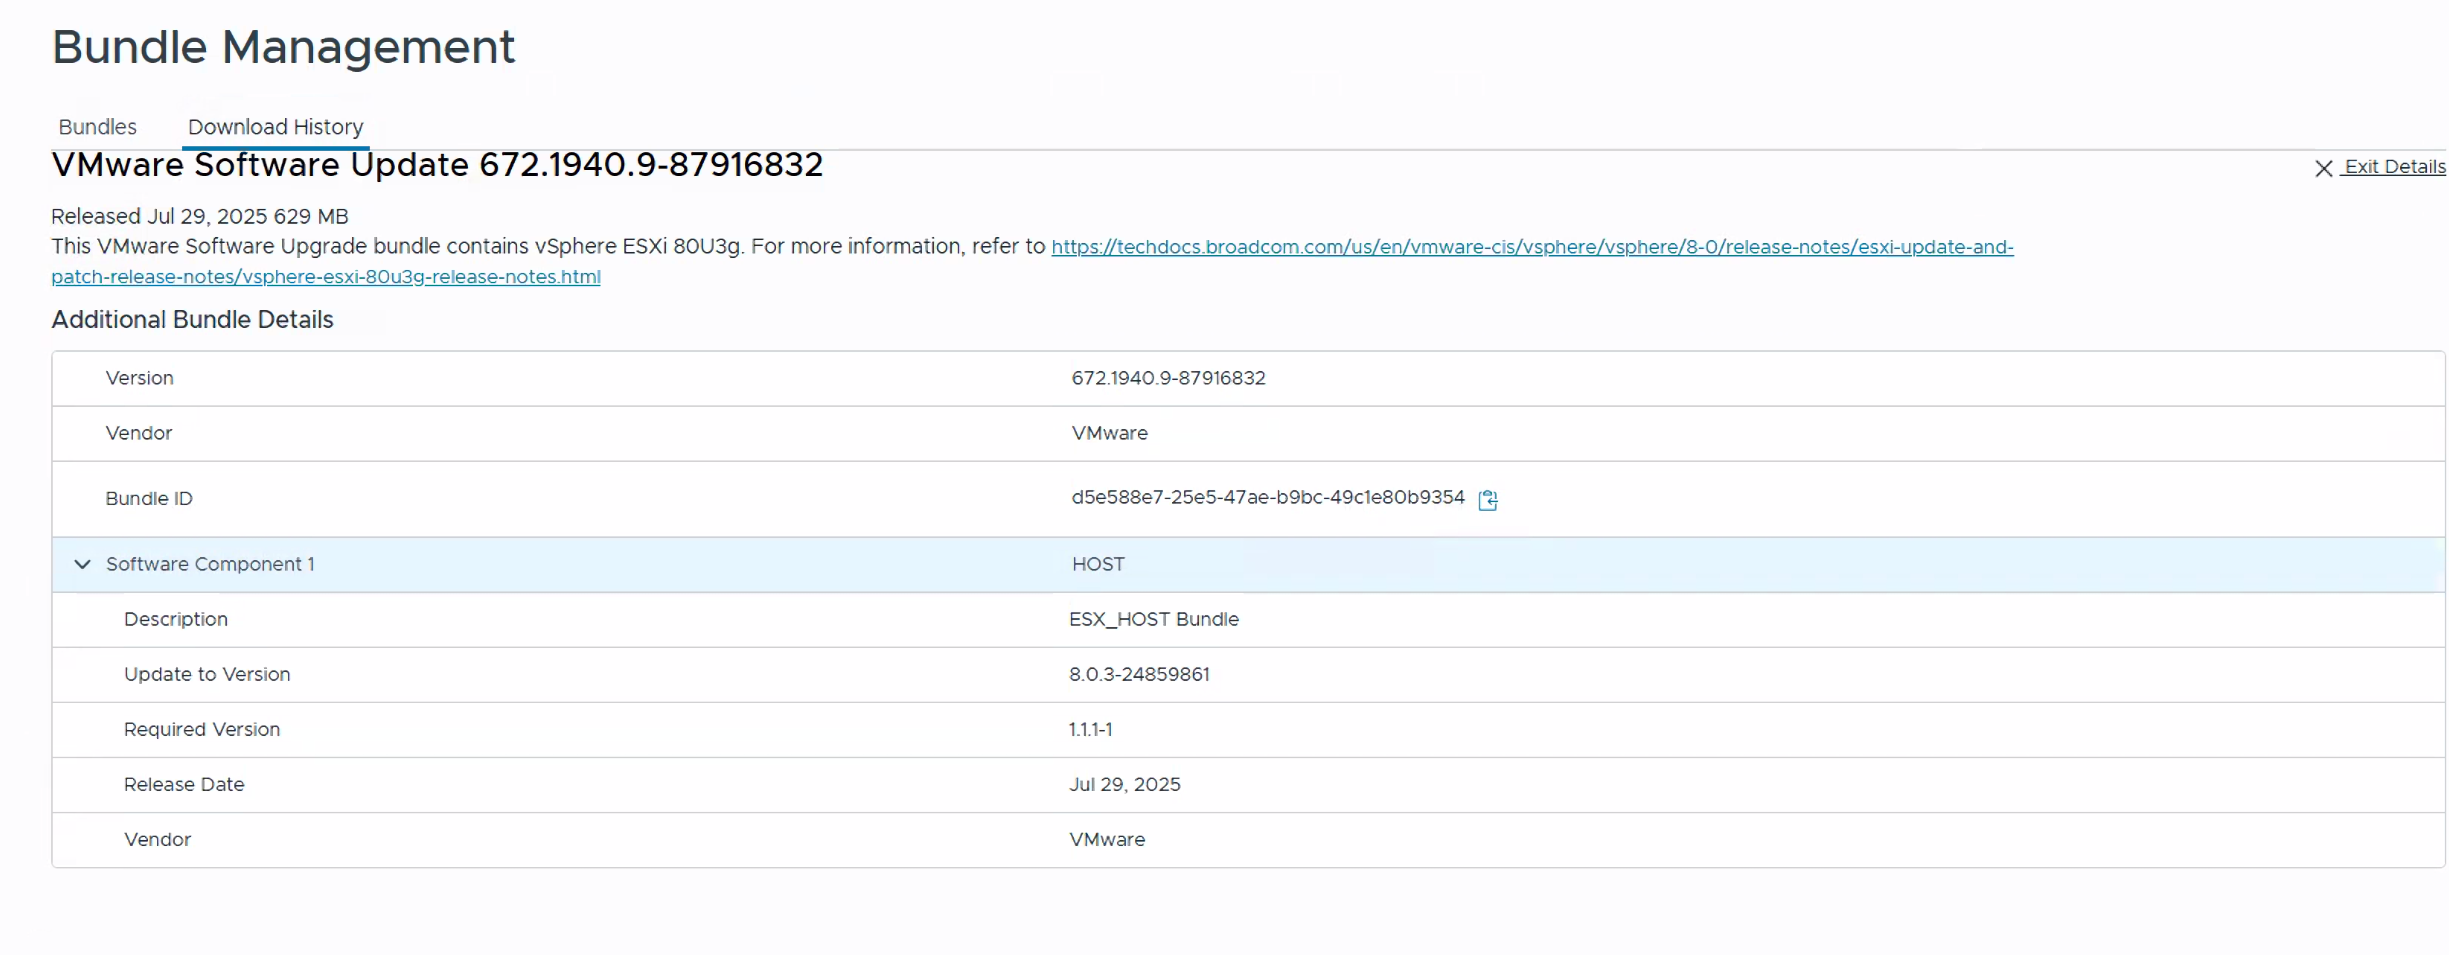Click the VMware Software Update 672.1940.9-87916832 title
This screenshot has height=955, width=2449.
[437, 164]
